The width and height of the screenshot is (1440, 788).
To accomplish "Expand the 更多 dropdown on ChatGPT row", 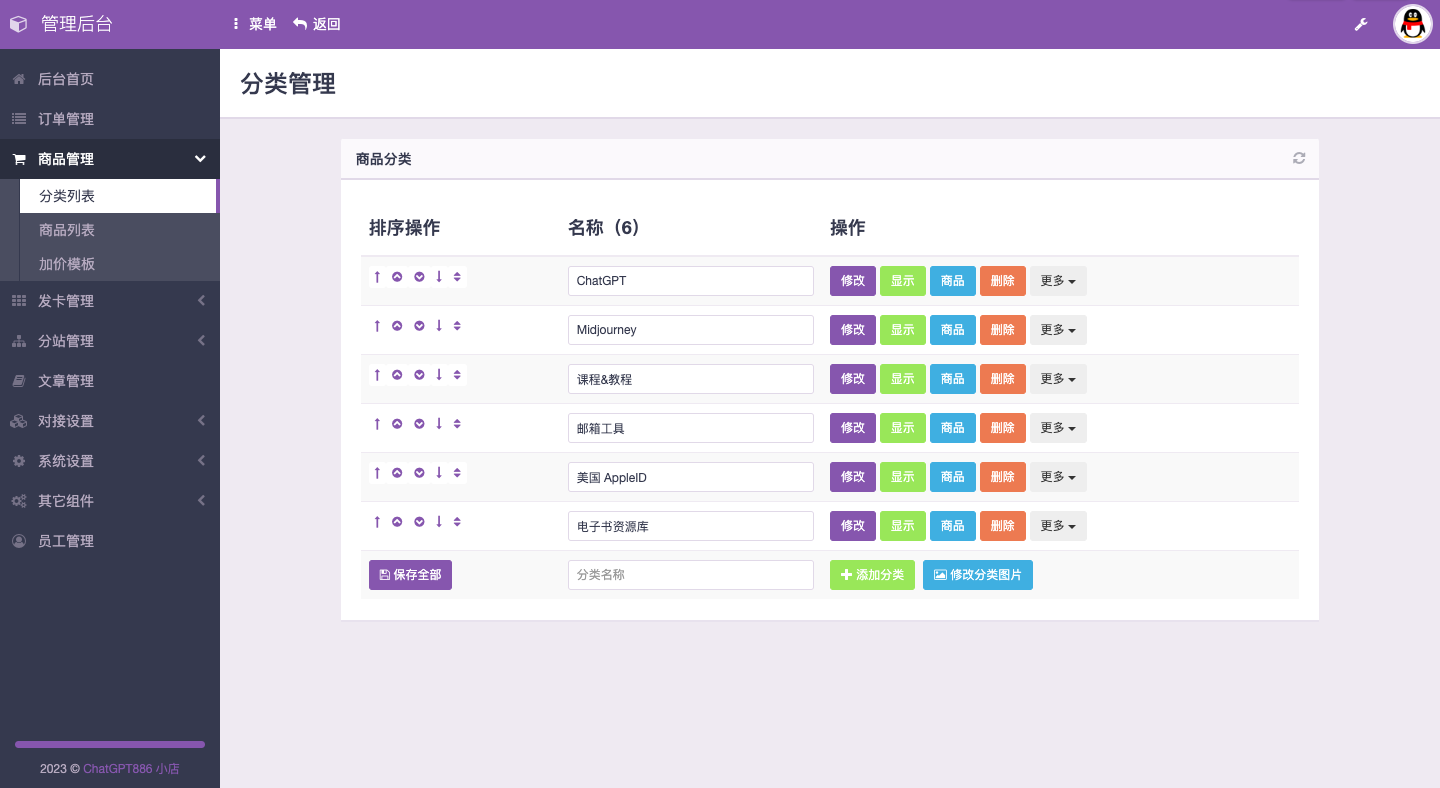I will point(1058,281).
